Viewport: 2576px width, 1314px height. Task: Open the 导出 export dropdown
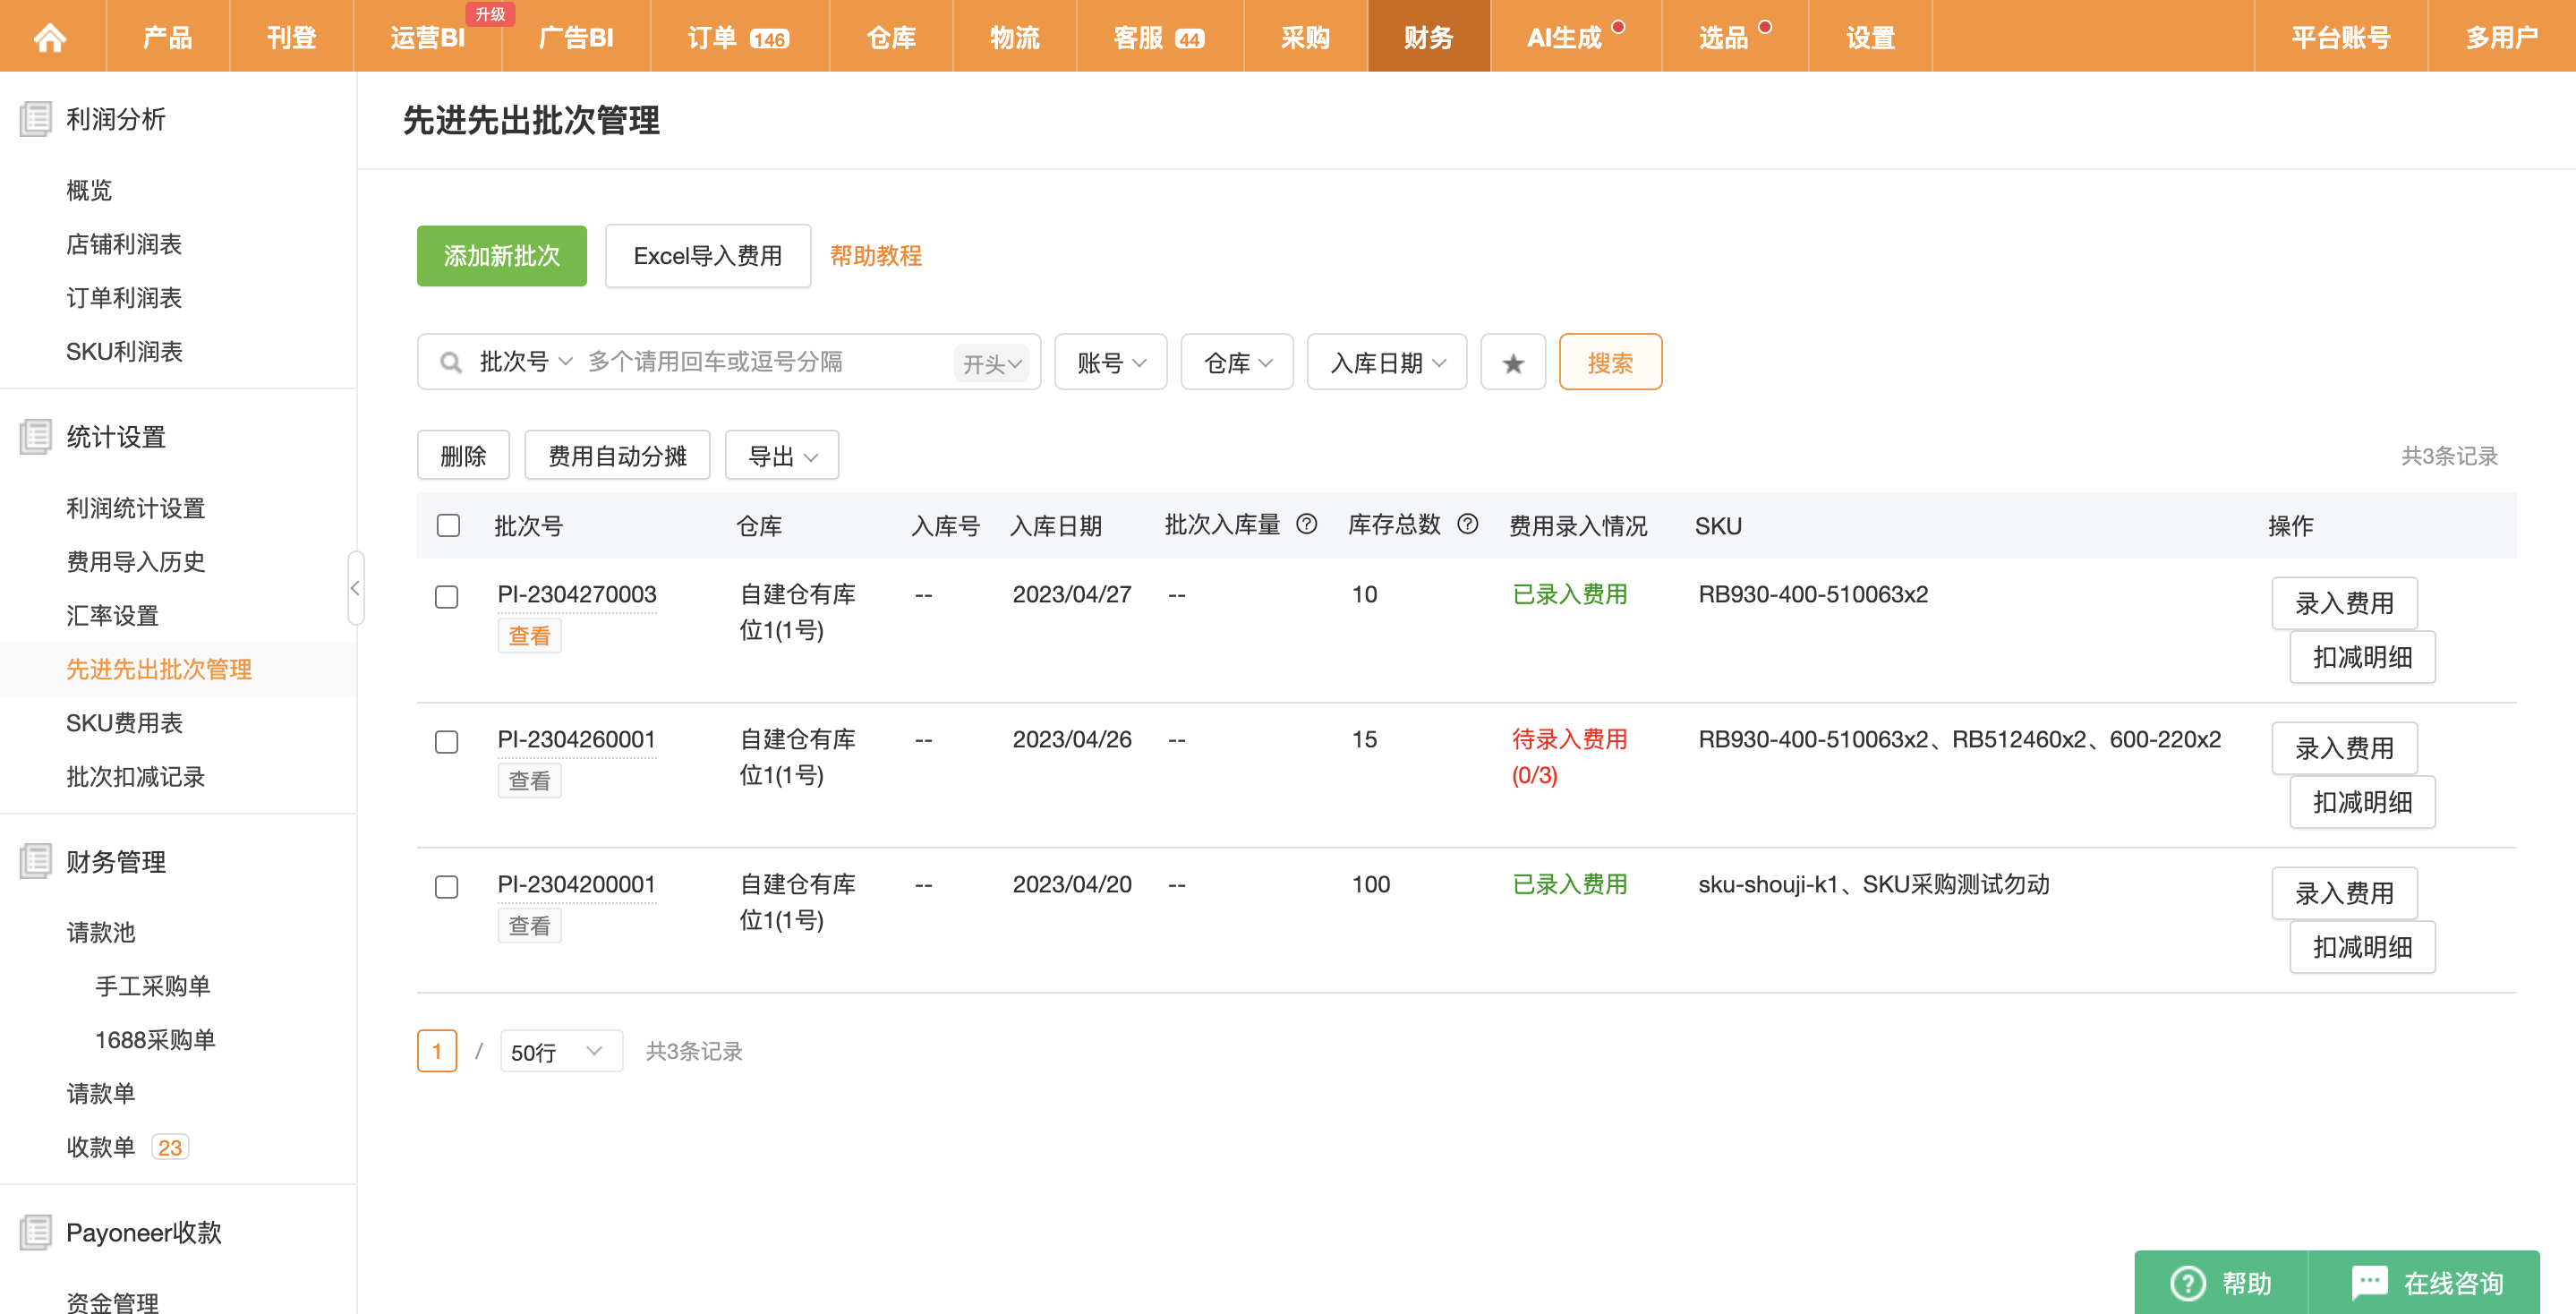pyautogui.click(x=781, y=456)
